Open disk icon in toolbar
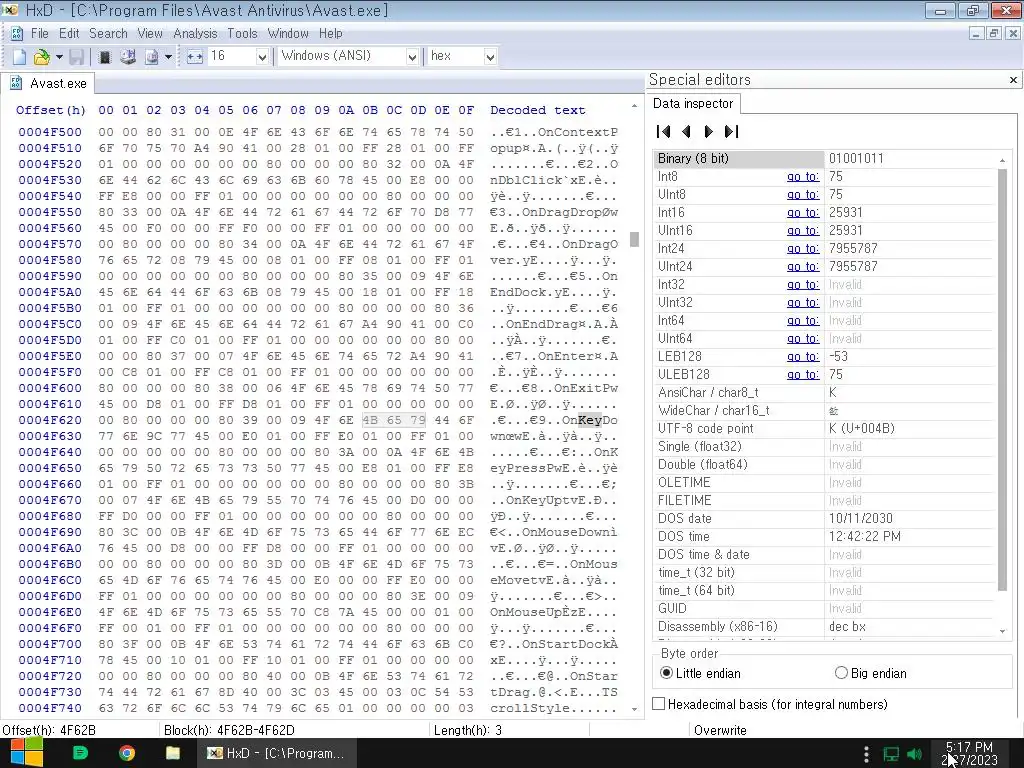Image resolution: width=1024 pixels, height=768 pixels. [128, 57]
